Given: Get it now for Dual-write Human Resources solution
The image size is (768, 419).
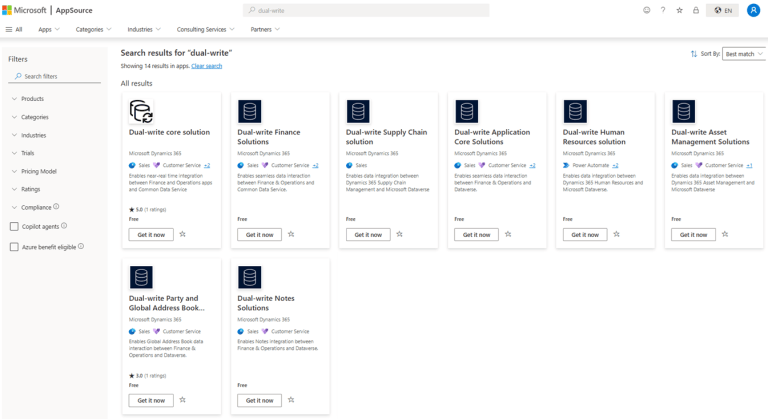Looking at the screenshot, I should (x=585, y=235).
